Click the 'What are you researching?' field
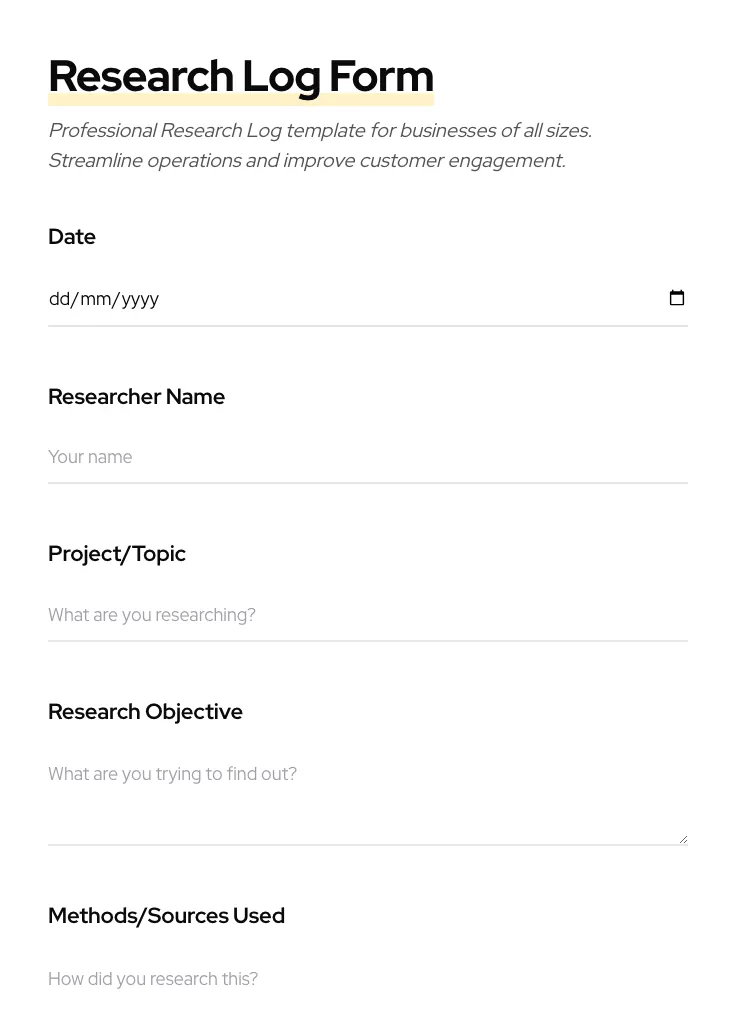This screenshot has width=736, height=1024. 300,615
